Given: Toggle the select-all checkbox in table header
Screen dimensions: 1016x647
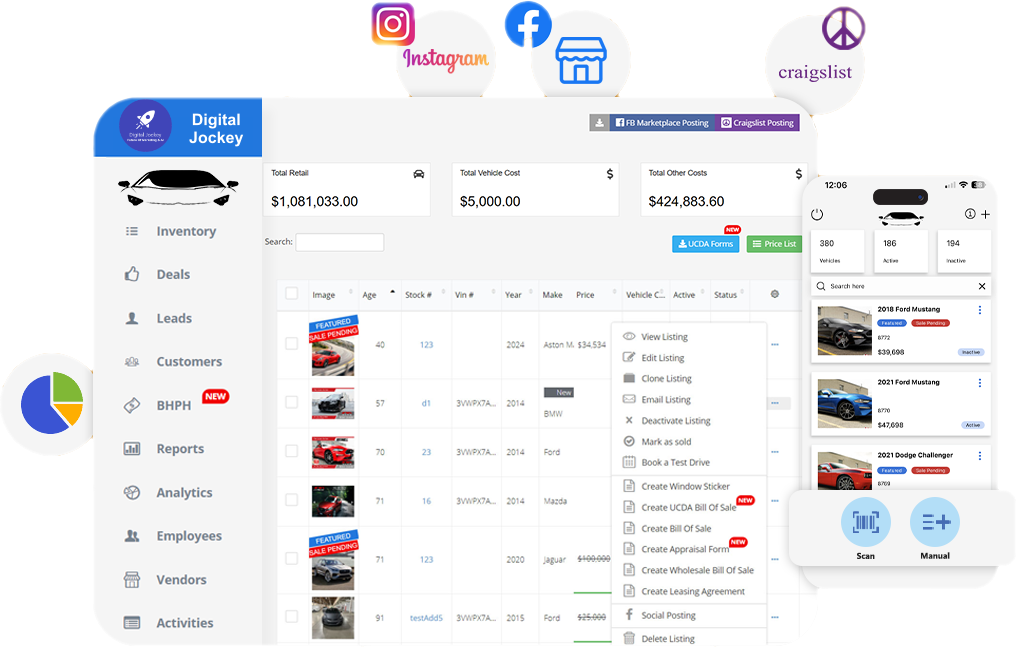Looking at the screenshot, I should point(291,294).
